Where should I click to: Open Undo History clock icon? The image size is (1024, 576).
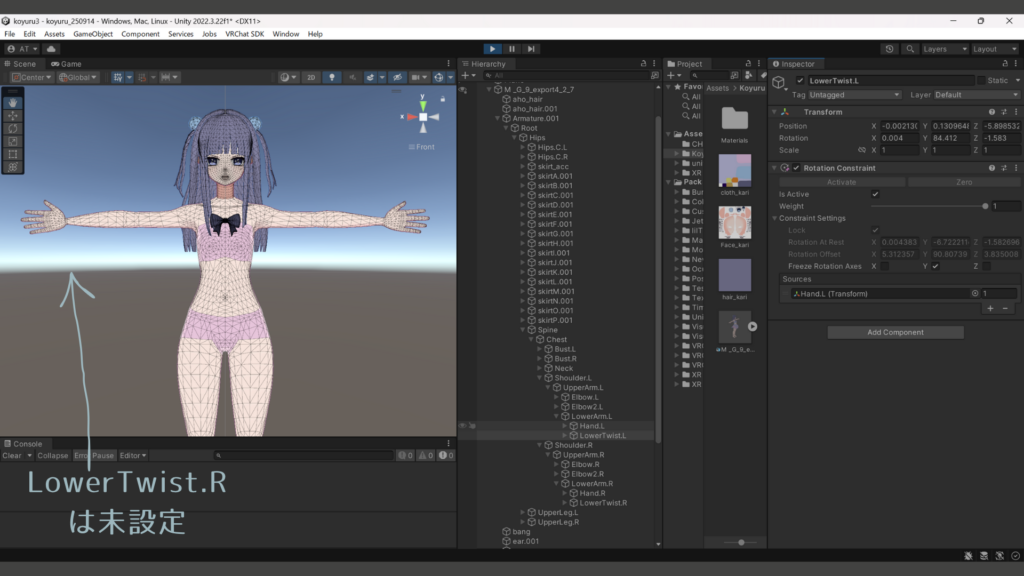coord(890,48)
